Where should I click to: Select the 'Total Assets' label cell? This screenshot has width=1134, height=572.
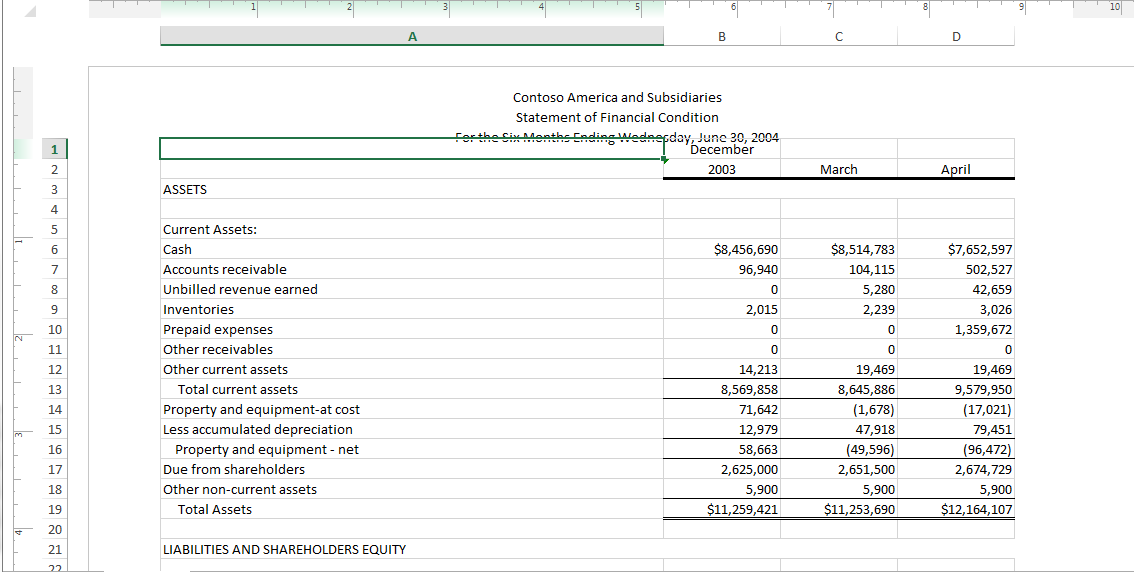pyautogui.click(x=412, y=509)
